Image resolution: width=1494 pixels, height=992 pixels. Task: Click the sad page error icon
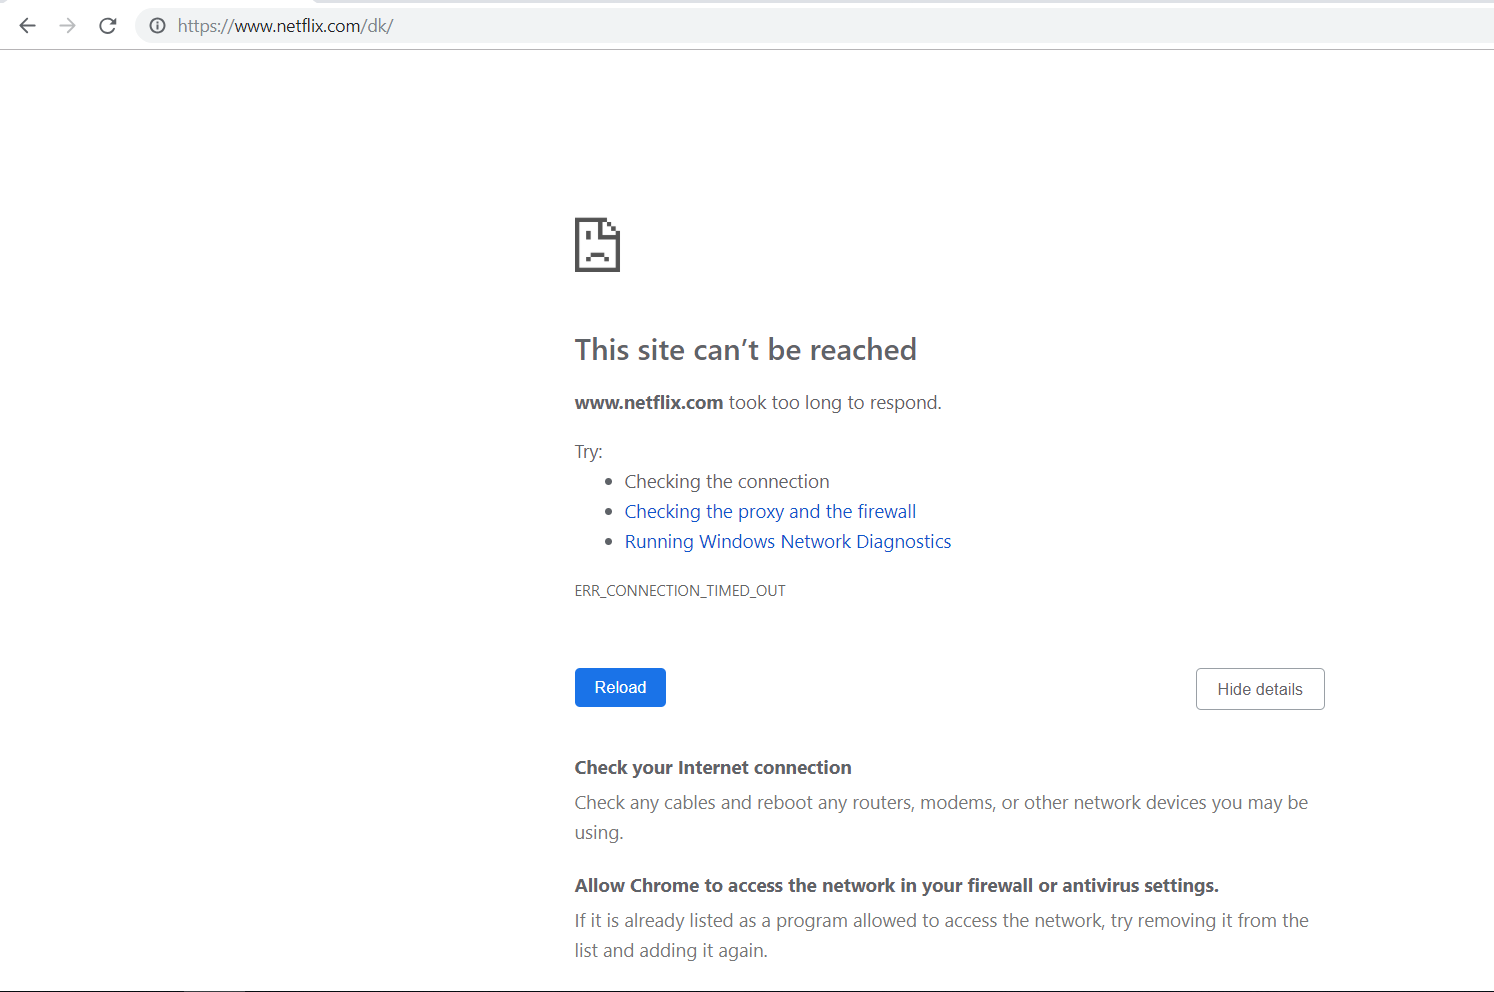597,245
